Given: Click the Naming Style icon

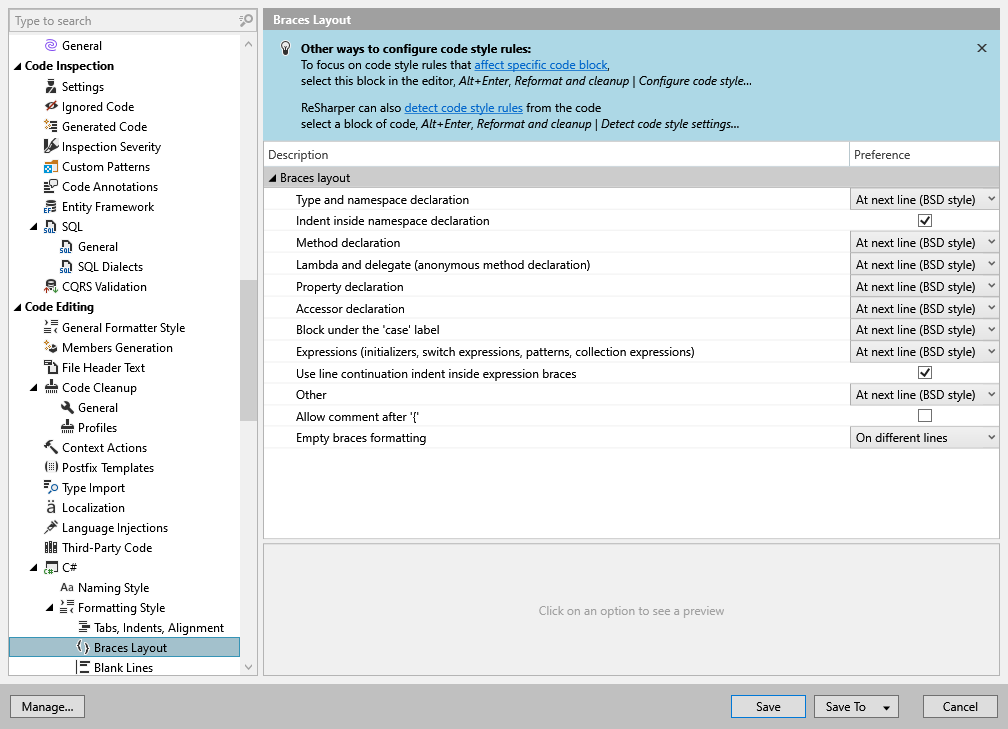Looking at the screenshot, I should click(x=67, y=588).
